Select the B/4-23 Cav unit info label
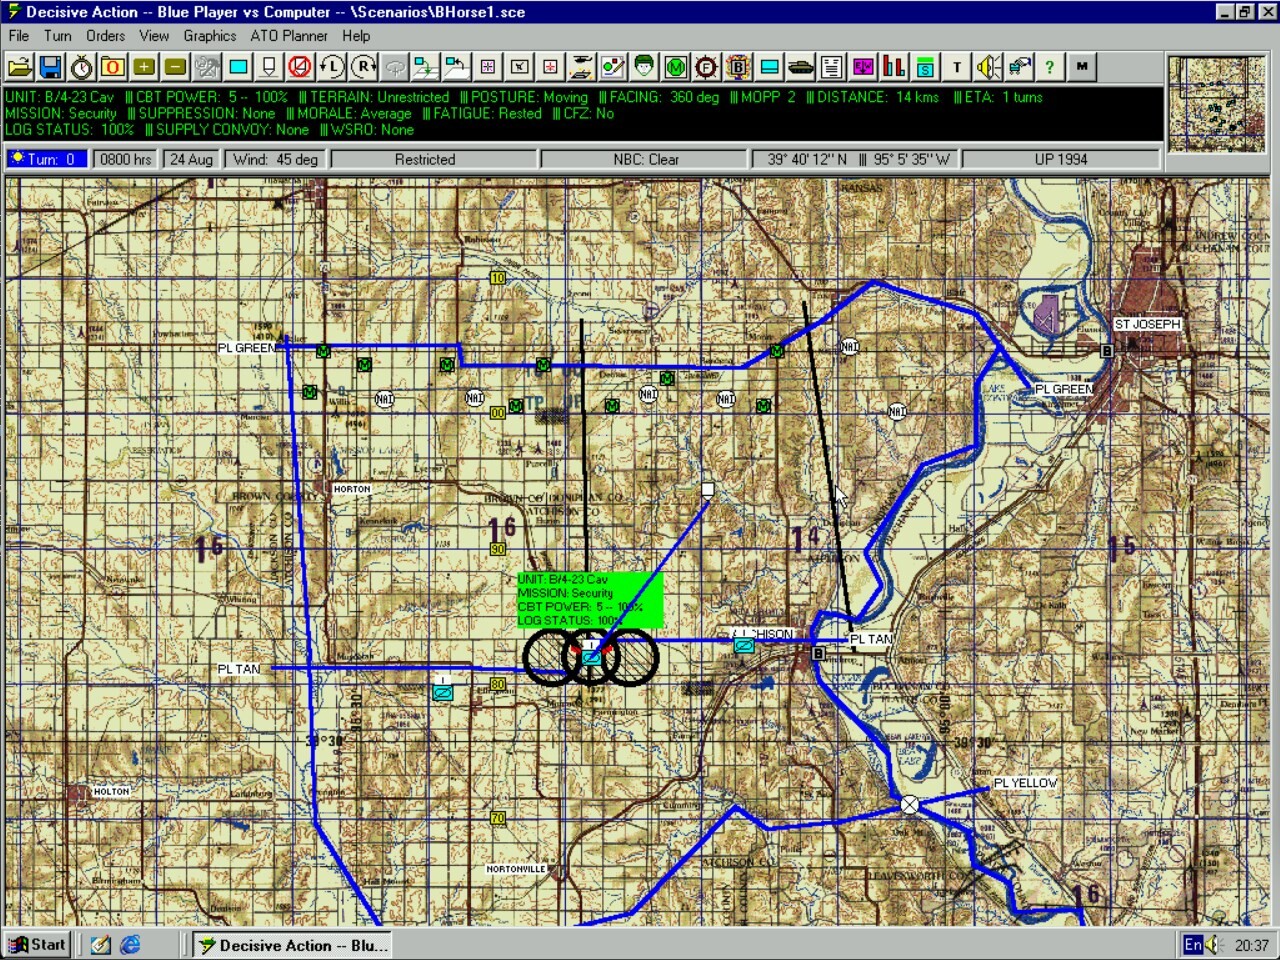Viewport: 1280px width, 960px height. (x=590, y=600)
